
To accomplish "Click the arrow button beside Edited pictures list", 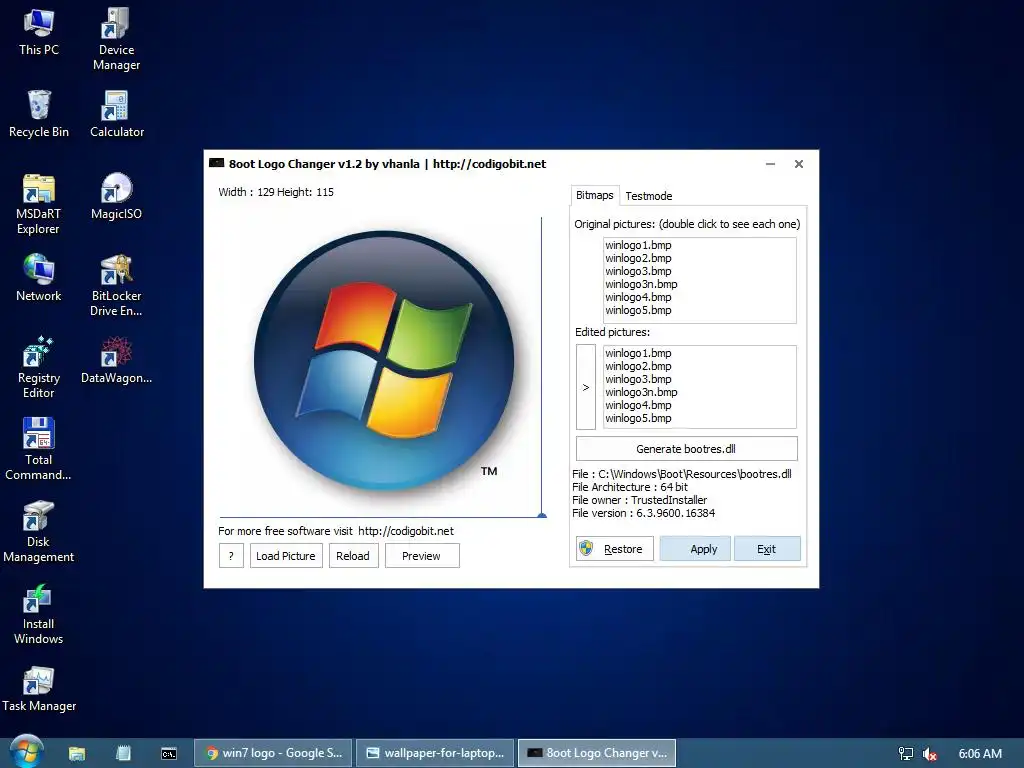I will pyautogui.click(x=586, y=387).
